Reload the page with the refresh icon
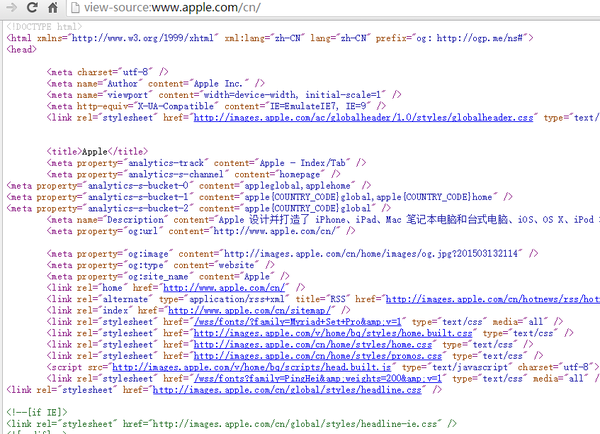The height and width of the screenshot is (434, 600). click(32, 7)
